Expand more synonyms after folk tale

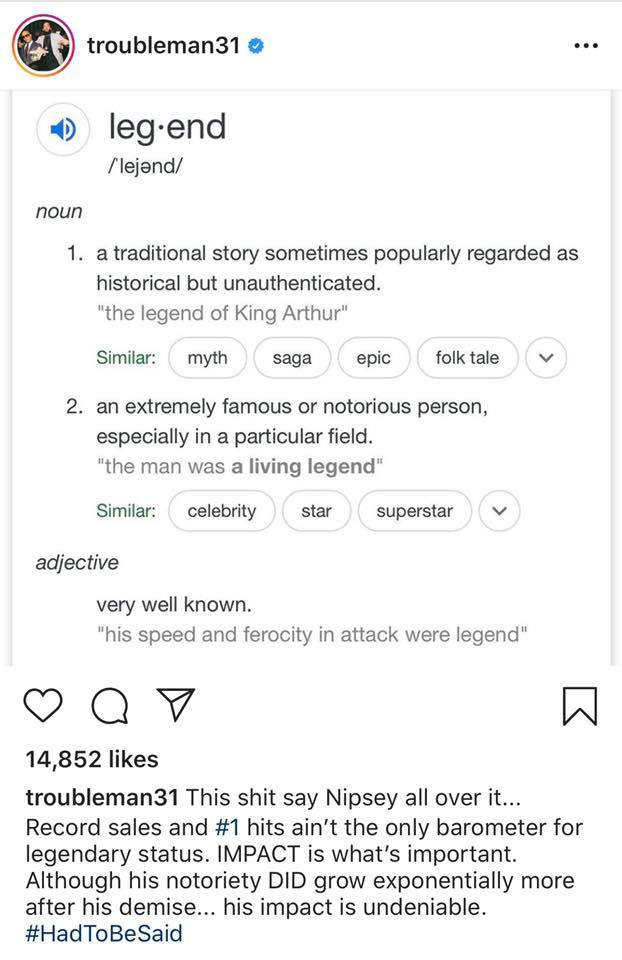tap(546, 358)
